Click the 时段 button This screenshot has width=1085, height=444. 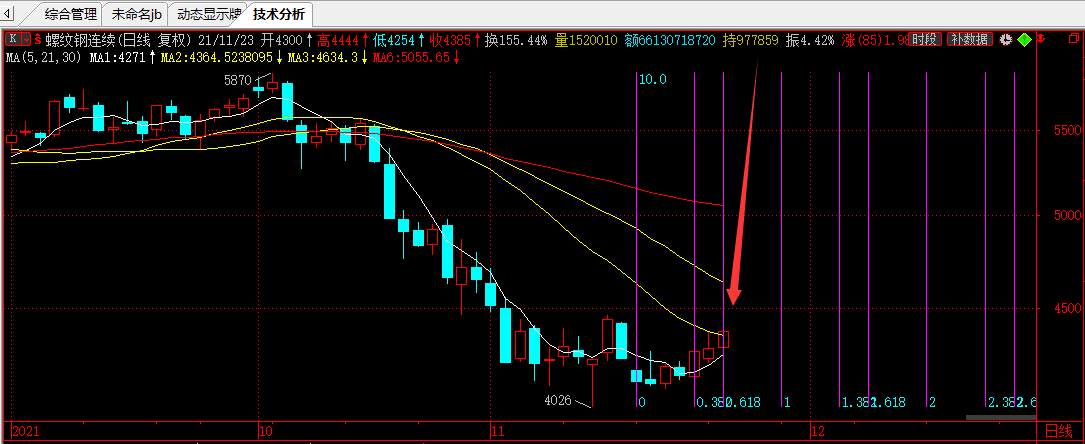point(926,39)
